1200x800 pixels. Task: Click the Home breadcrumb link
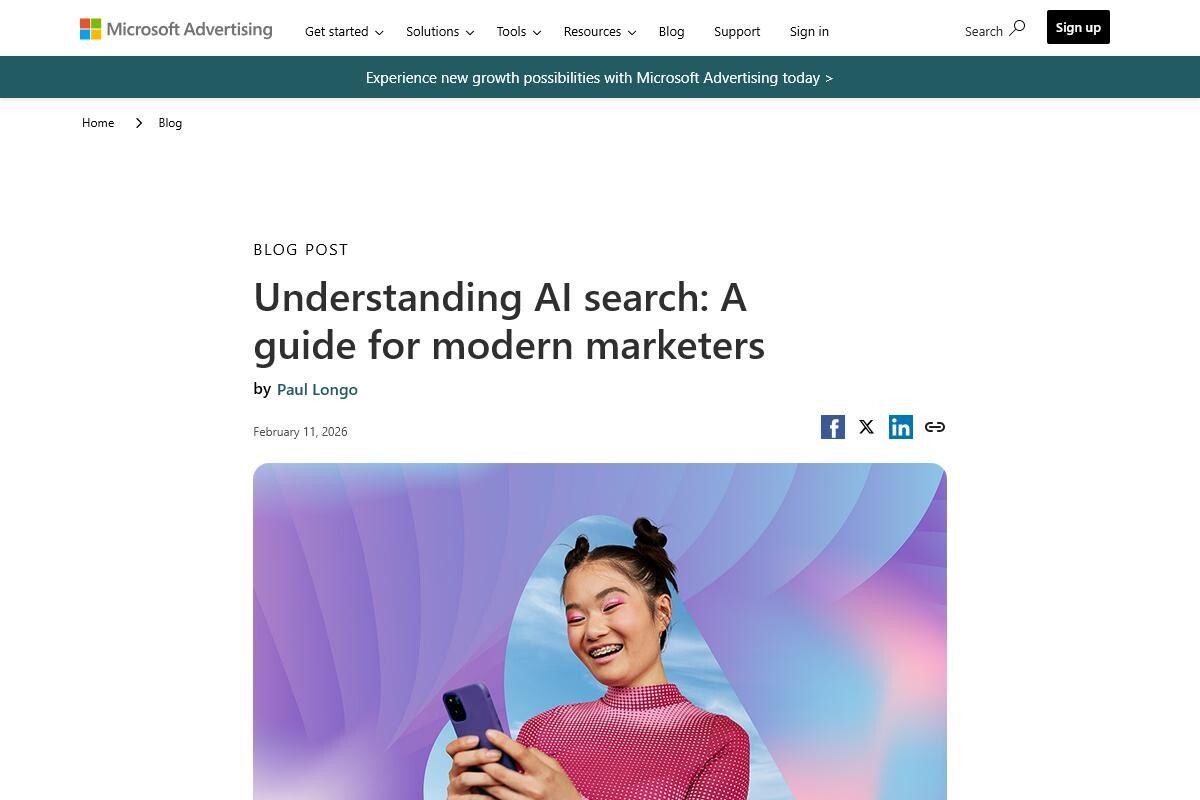point(98,123)
